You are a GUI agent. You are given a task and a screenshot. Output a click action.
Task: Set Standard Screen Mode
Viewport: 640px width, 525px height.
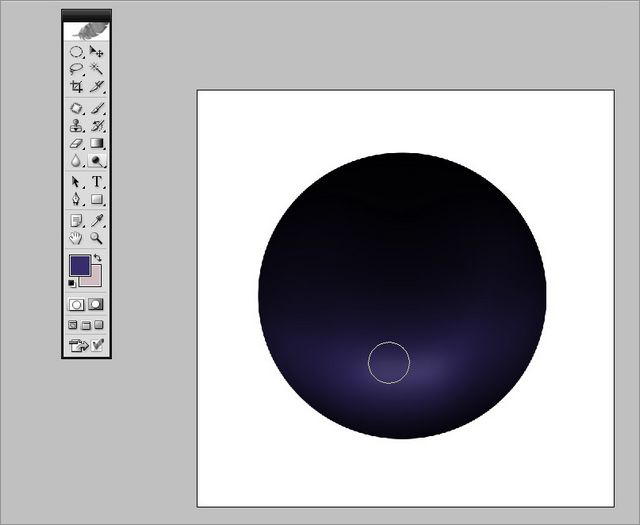73,325
